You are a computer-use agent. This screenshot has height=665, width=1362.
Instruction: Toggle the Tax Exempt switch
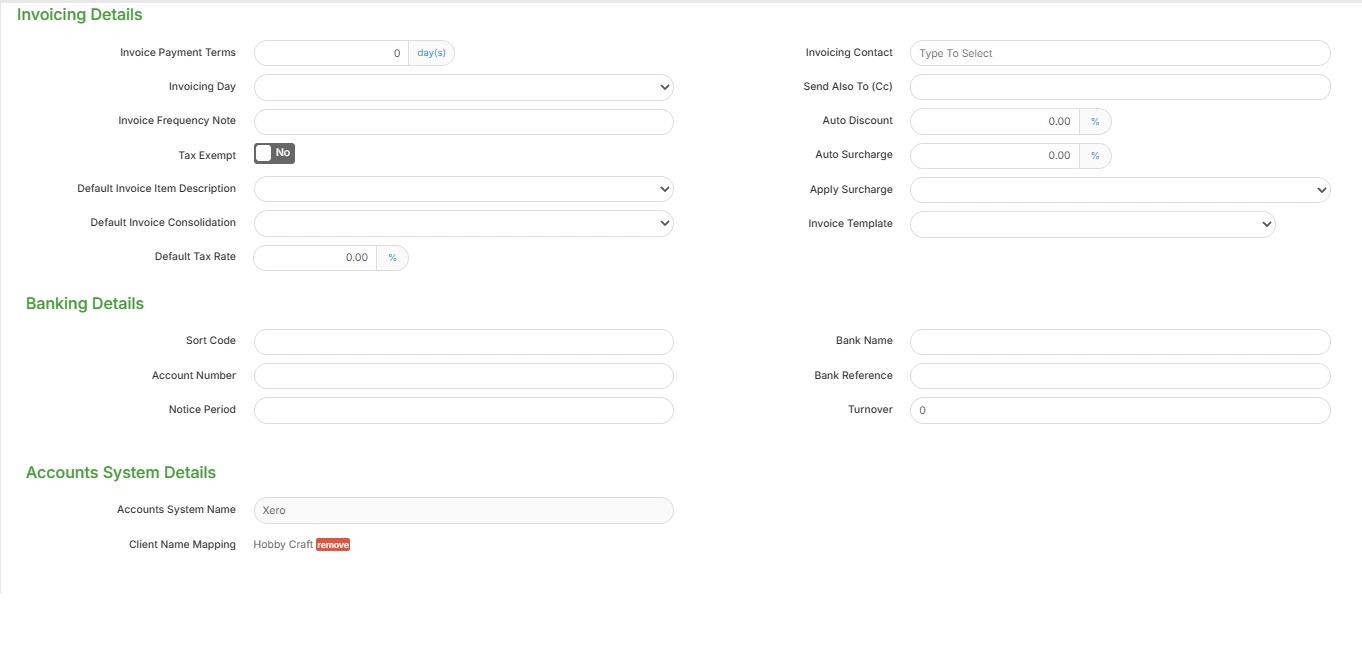(x=274, y=153)
